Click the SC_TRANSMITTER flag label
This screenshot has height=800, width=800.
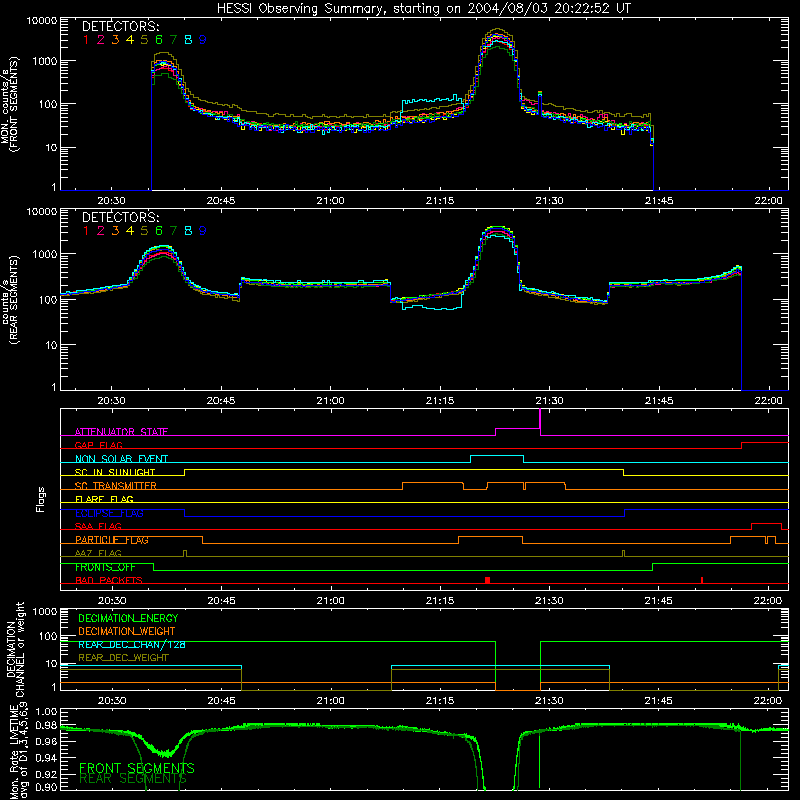click(x=116, y=486)
